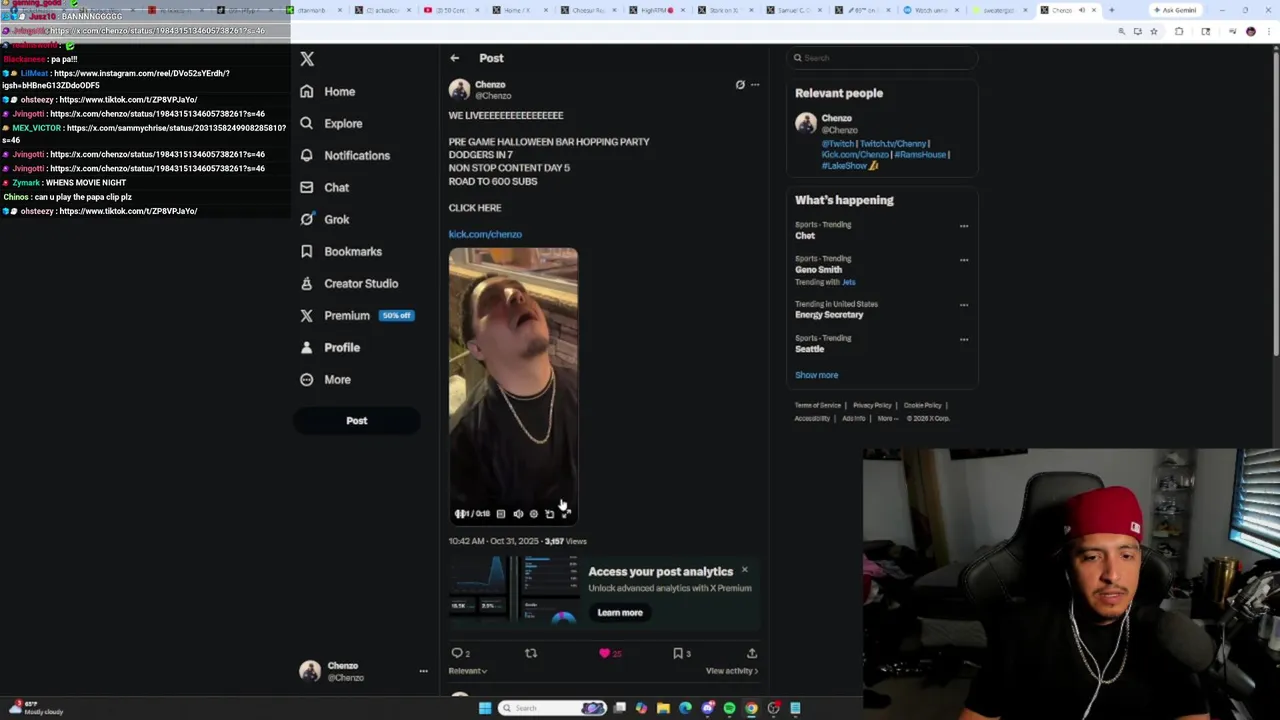Click the X search field
This screenshot has height=720, width=1280.
(881, 58)
